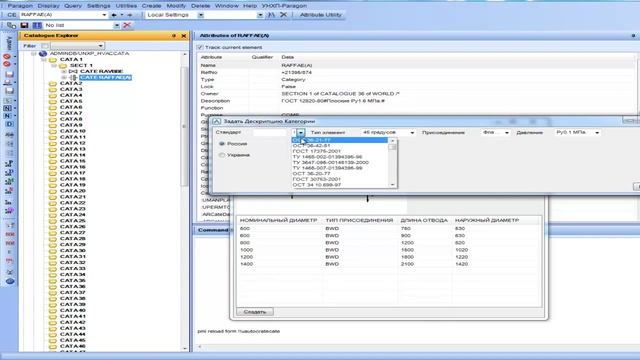Viewport: 640px width, 360px height.
Task: Open the УНХП-Paragon menu
Action: 284,6
